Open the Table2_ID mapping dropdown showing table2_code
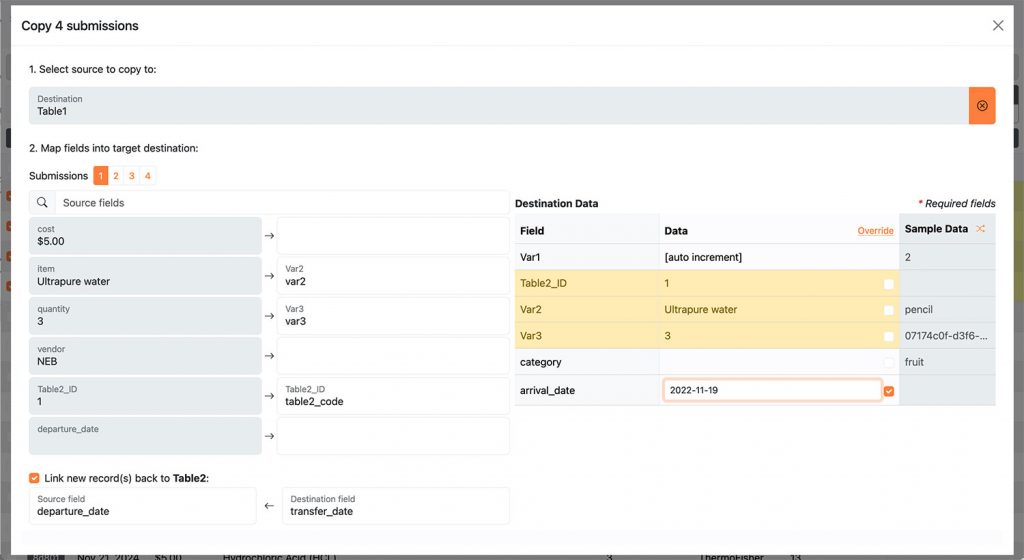The height and width of the screenshot is (560, 1024). [393, 396]
